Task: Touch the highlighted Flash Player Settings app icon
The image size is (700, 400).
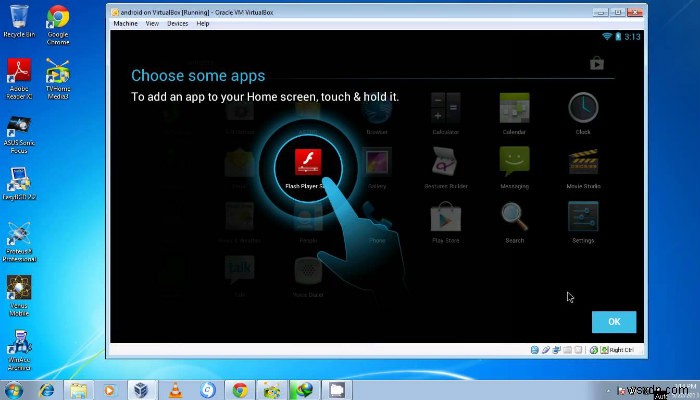Action: coord(308,162)
